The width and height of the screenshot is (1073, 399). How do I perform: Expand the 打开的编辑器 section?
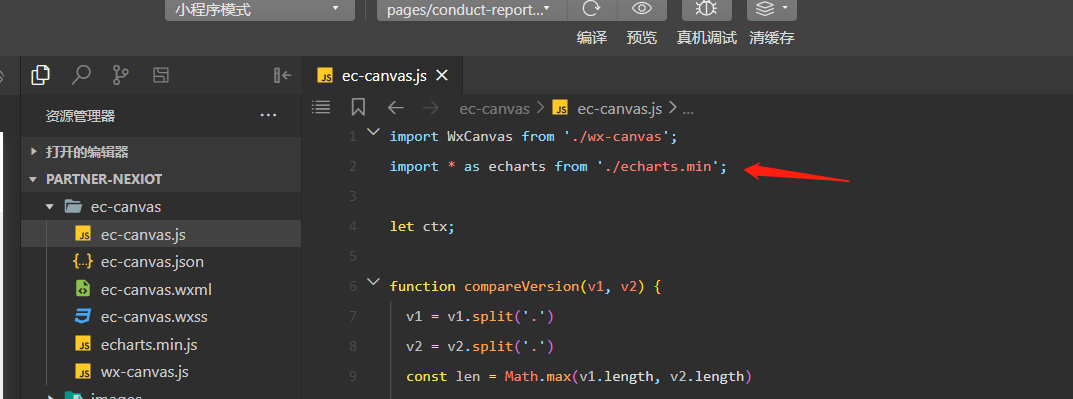pyautogui.click(x=33, y=152)
